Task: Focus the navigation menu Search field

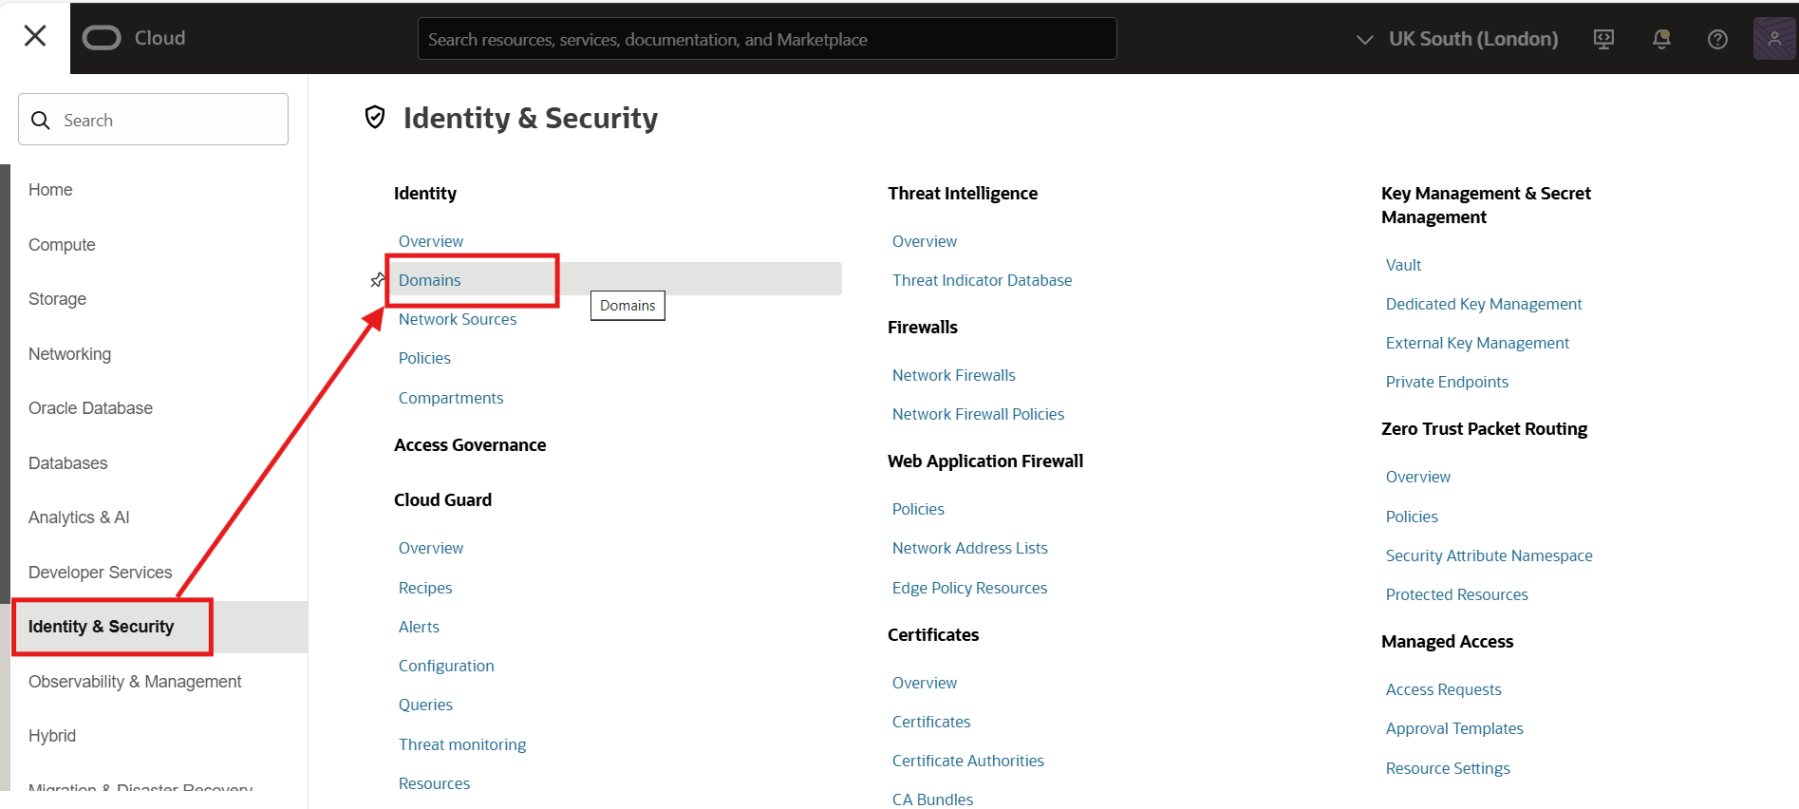Action: point(153,120)
